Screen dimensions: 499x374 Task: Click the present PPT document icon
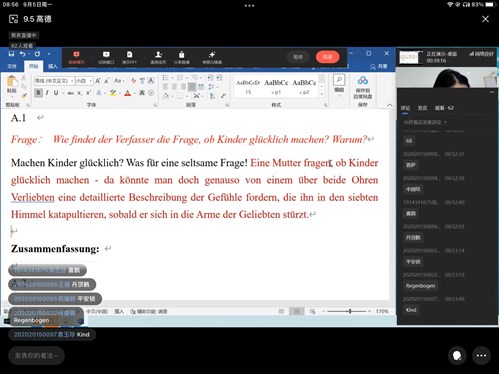point(129,54)
